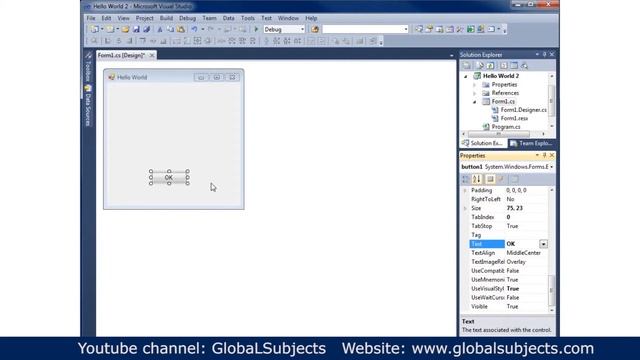The width and height of the screenshot is (640, 360).
Task: Select Form1.resx in Solution Explorer
Action: pyautogui.click(x=514, y=118)
